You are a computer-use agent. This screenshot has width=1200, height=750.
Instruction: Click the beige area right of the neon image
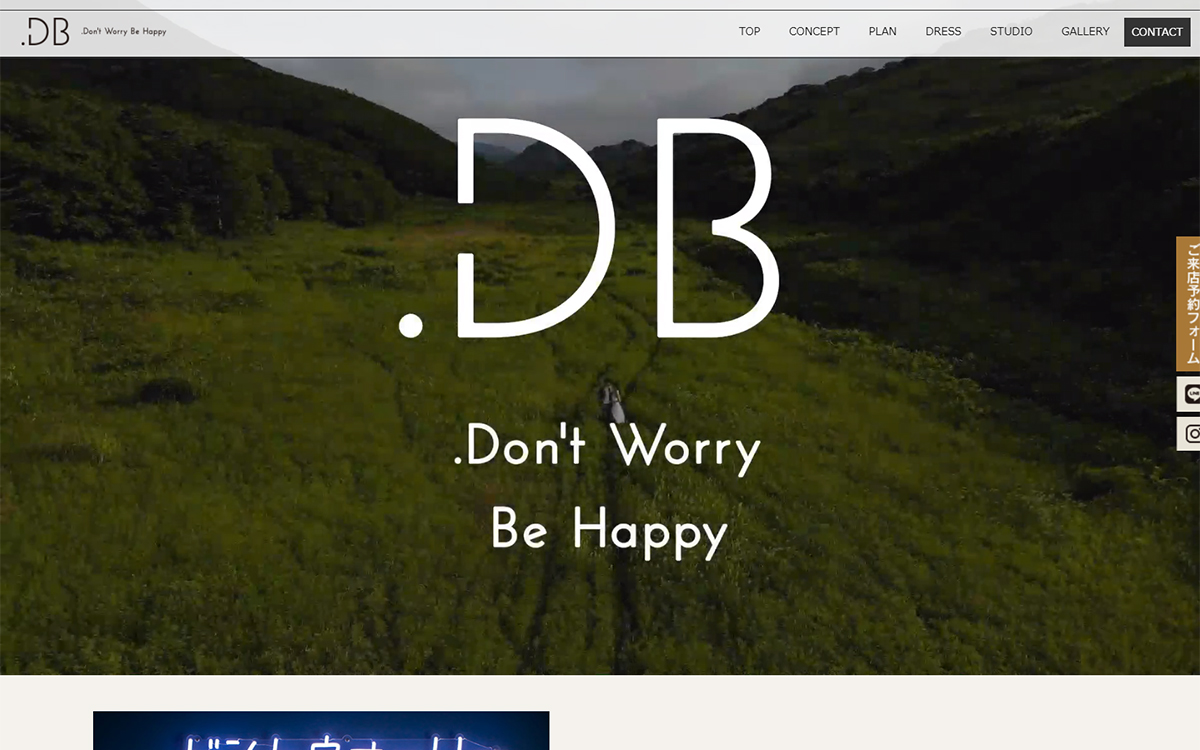point(850,715)
